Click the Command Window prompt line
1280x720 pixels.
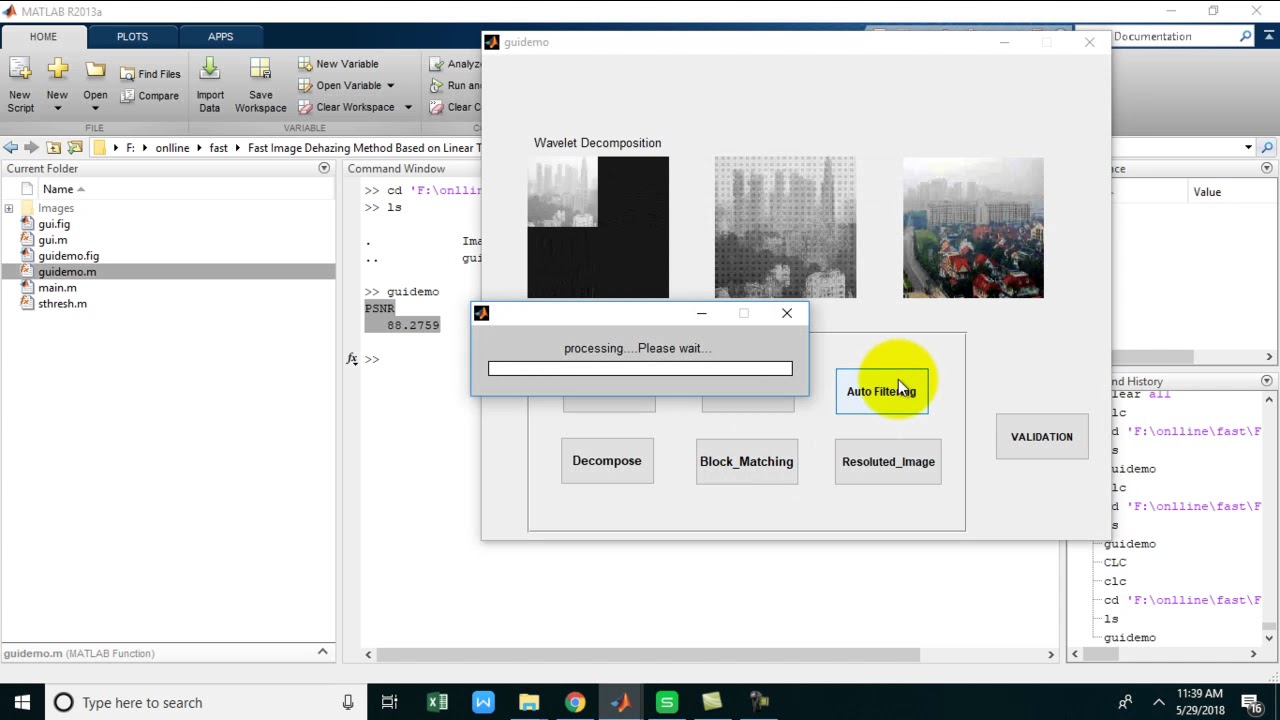[372, 359]
